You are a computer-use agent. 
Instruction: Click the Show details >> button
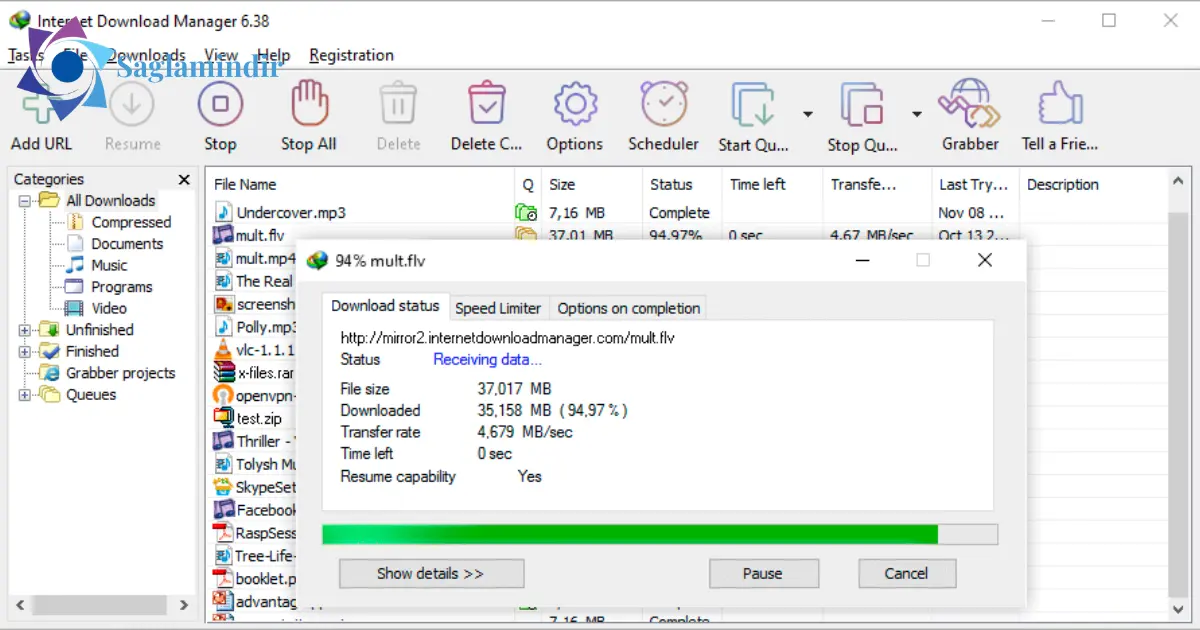(431, 574)
